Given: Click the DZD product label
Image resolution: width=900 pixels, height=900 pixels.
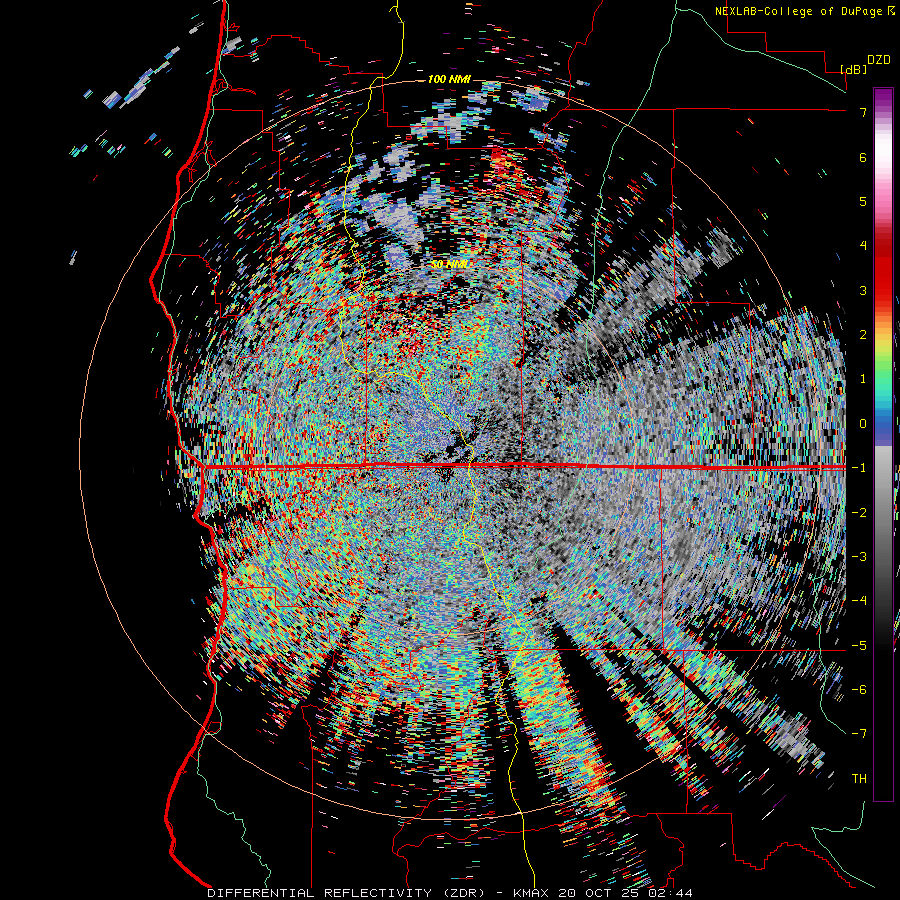Looking at the screenshot, I should coord(879,60).
